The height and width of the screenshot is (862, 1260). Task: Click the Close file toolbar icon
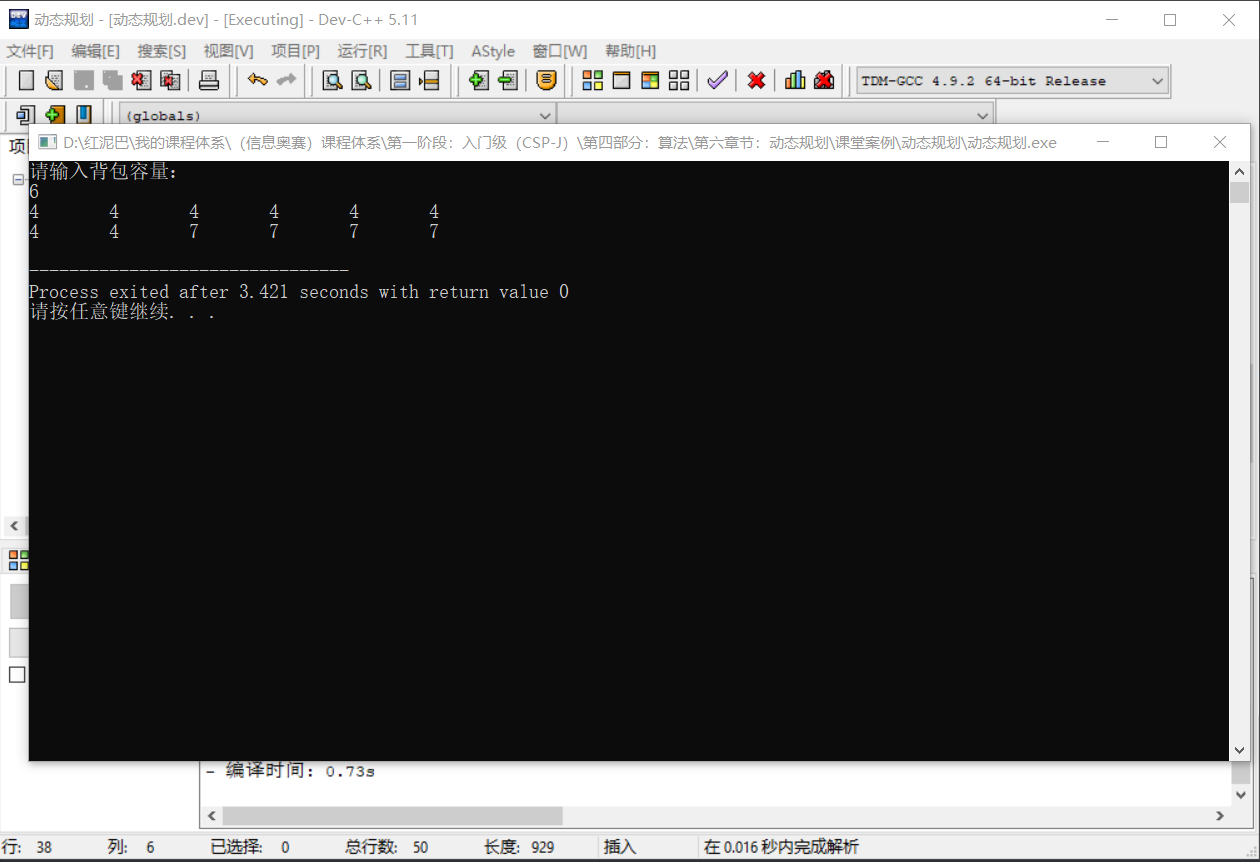click(x=141, y=81)
